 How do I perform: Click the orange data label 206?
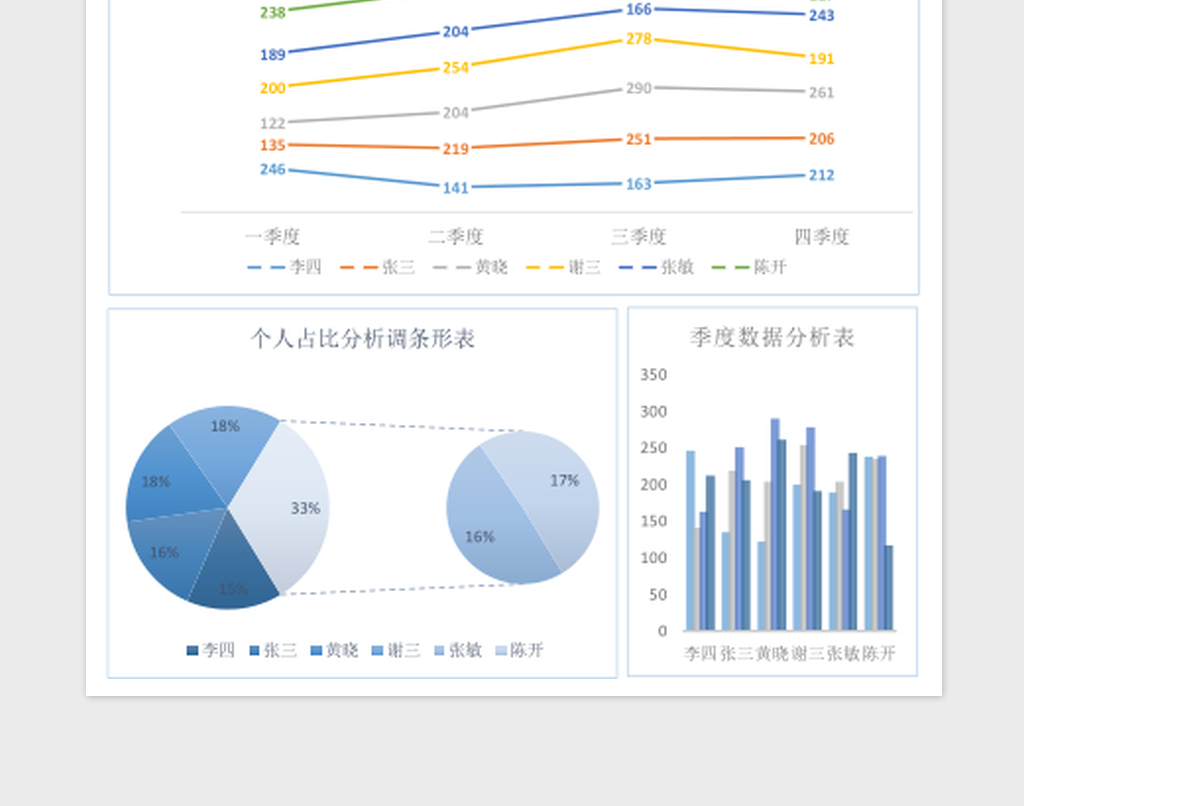coord(821,139)
